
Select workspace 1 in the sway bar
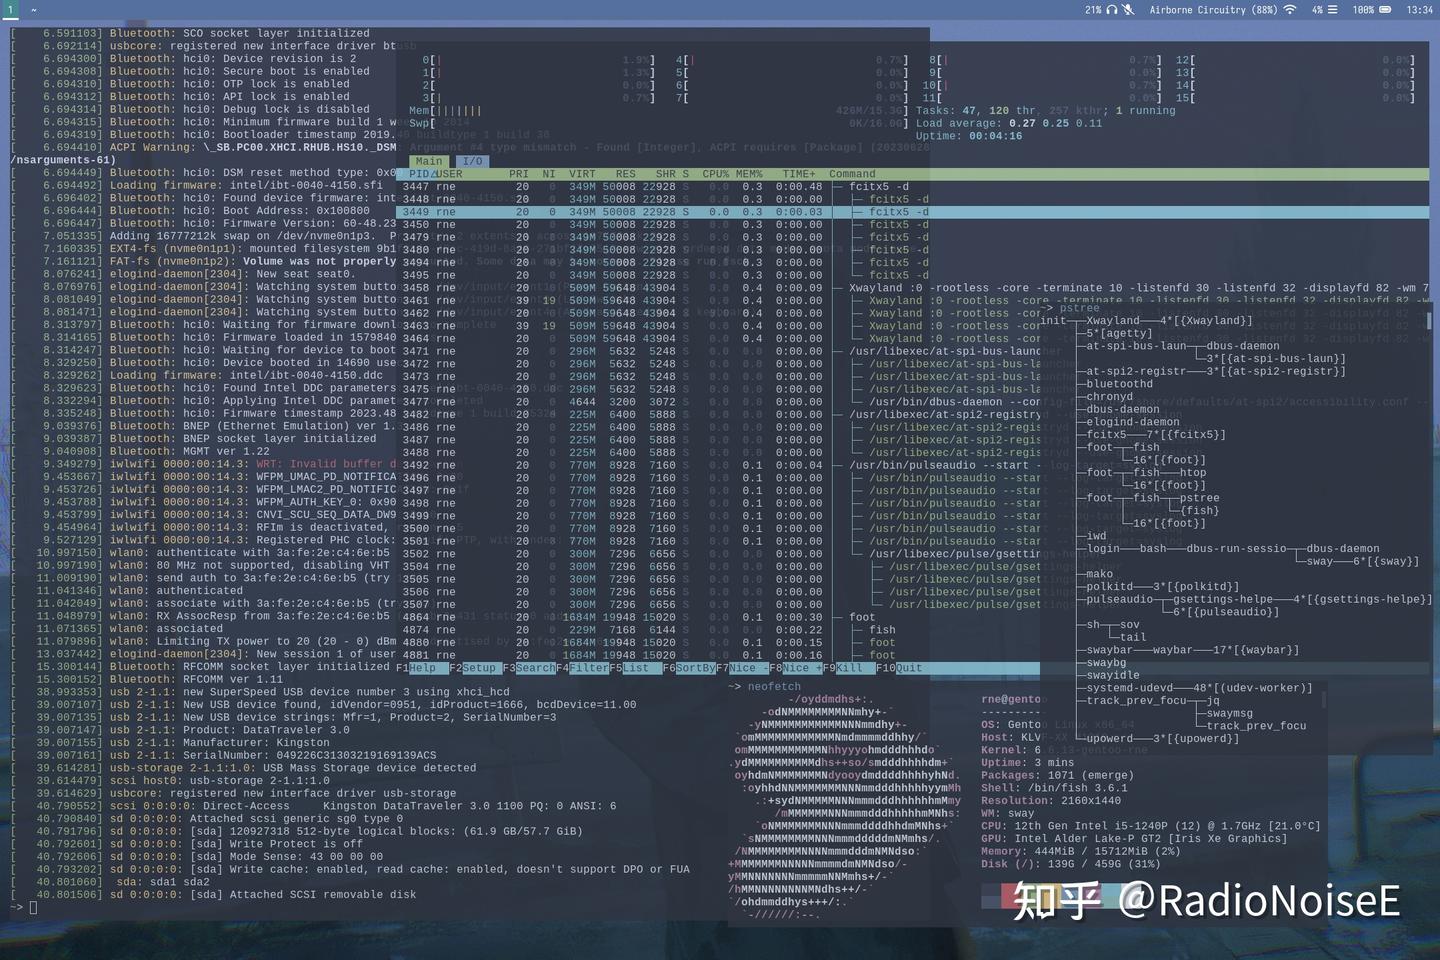10,10
